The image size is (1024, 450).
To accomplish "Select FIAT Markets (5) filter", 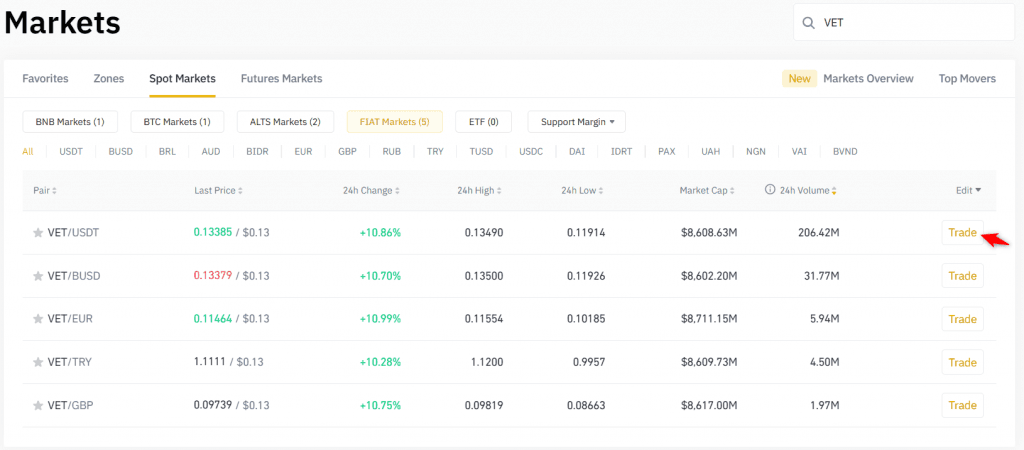I will click(394, 121).
